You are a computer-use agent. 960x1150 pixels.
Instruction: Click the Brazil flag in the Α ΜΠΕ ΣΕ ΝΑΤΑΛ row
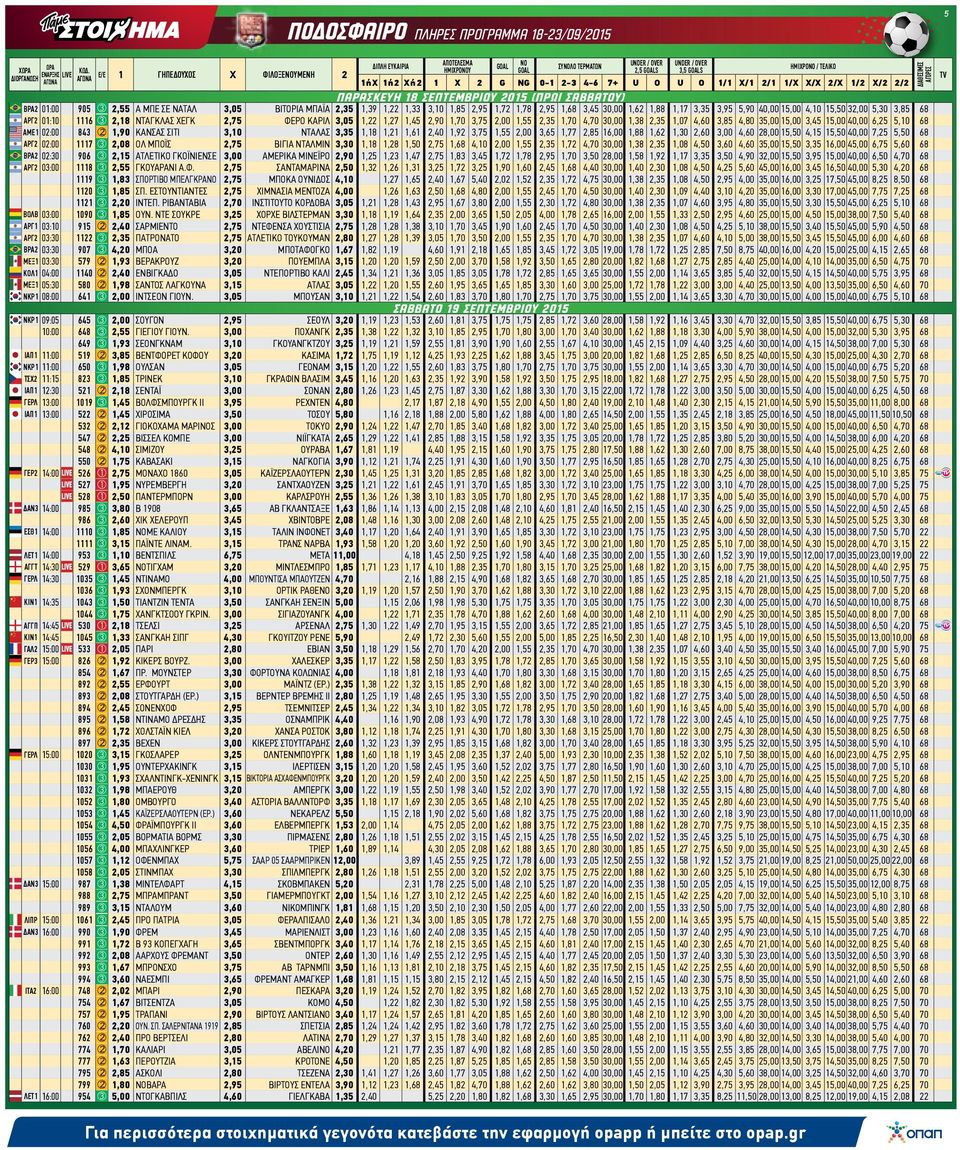click(x=15, y=109)
